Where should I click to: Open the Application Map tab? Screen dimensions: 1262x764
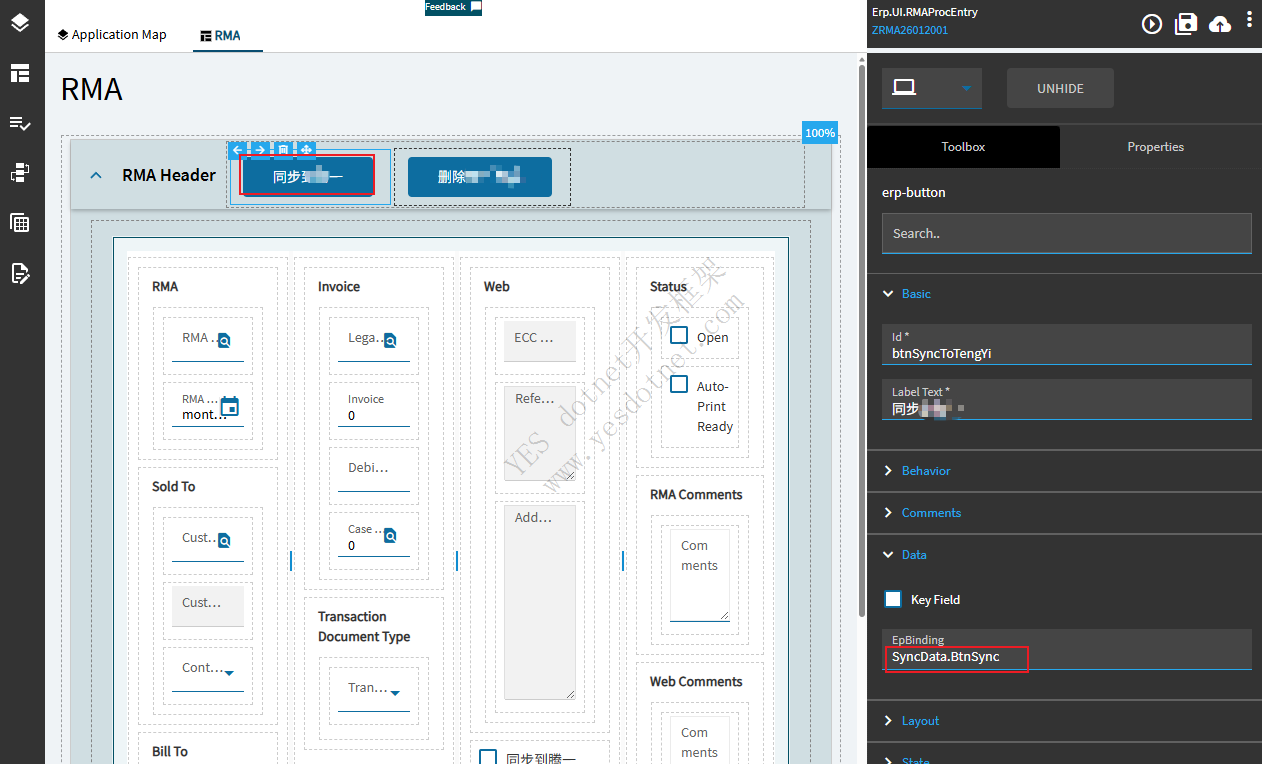pyautogui.click(x=112, y=35)
